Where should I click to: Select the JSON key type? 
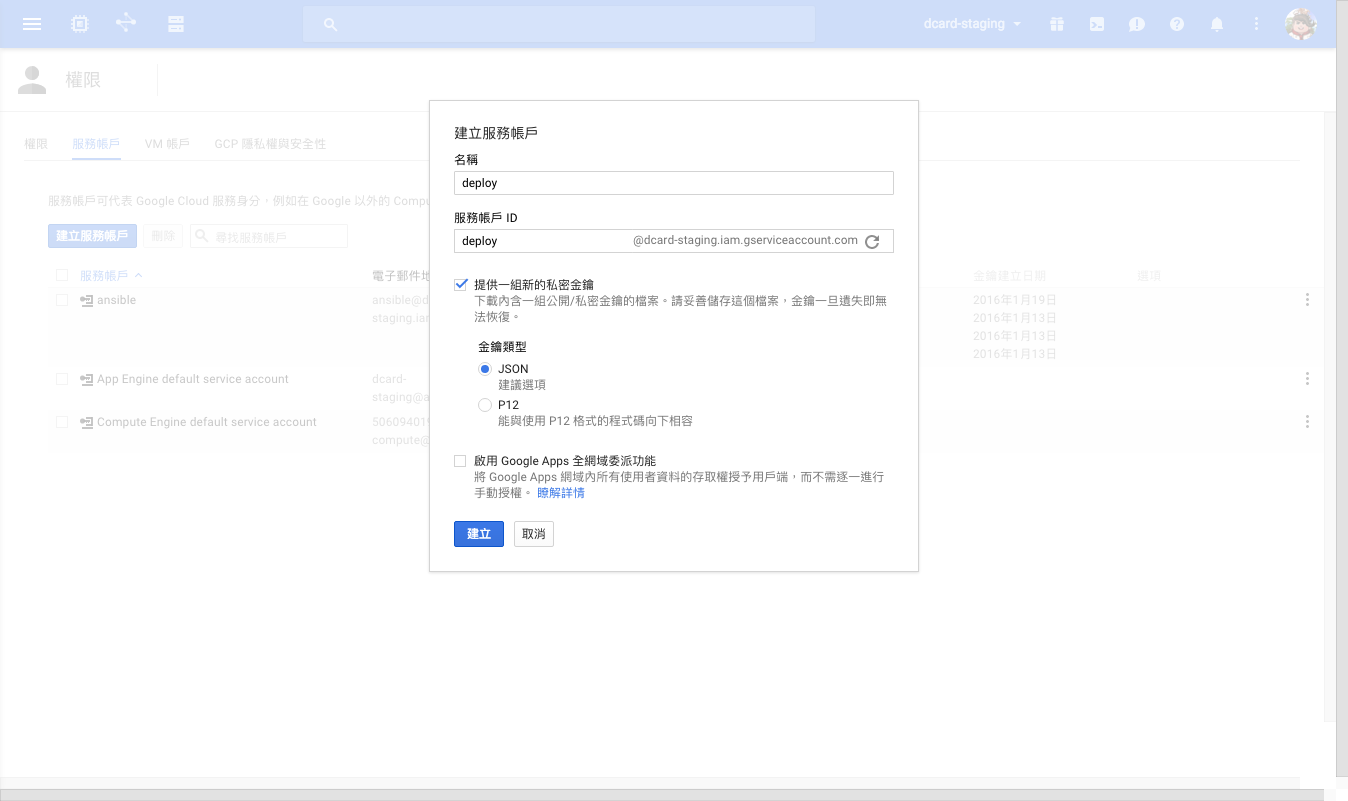[485, 369]
